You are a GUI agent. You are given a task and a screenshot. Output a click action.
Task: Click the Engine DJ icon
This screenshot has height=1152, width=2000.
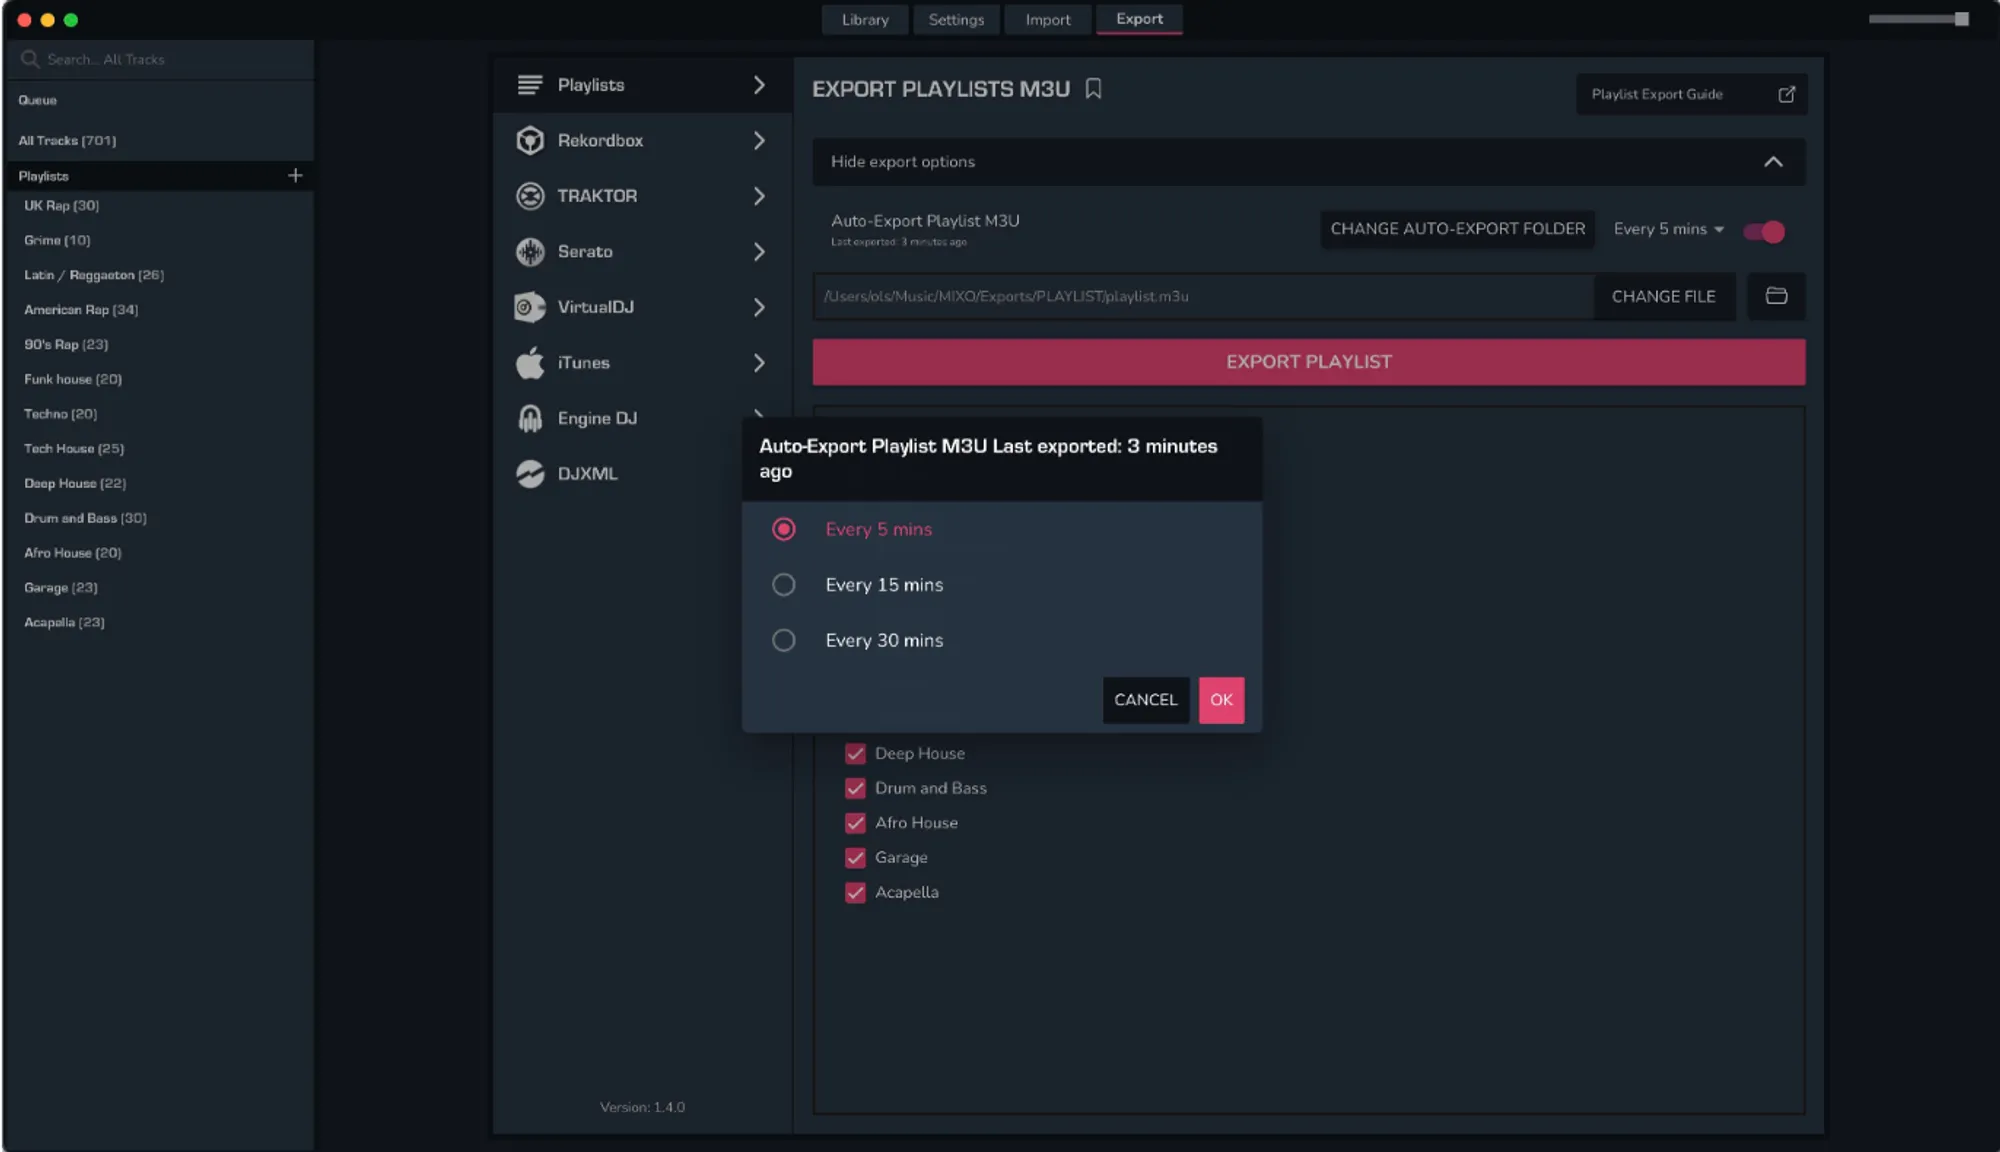click(x=529, y=418)
